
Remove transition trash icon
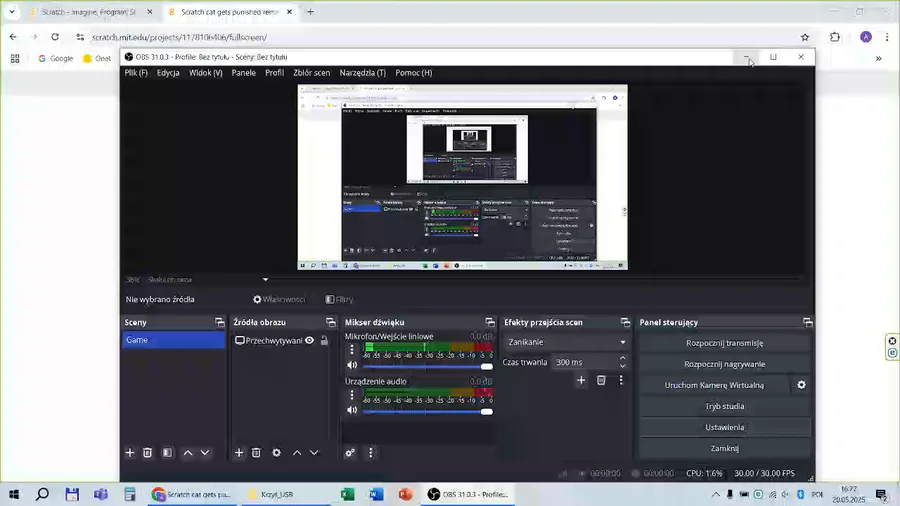coord(601,380)
